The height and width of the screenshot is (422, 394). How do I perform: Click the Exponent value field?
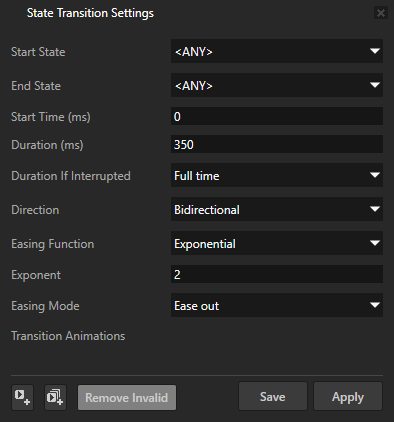[x=277, y=274]
